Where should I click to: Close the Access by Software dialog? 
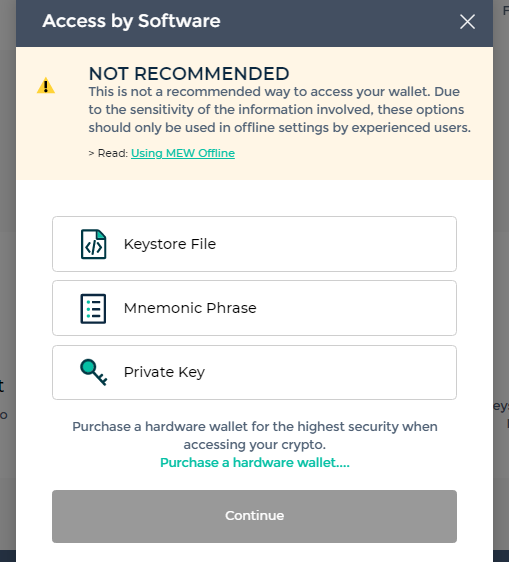[x=467, y=22]
